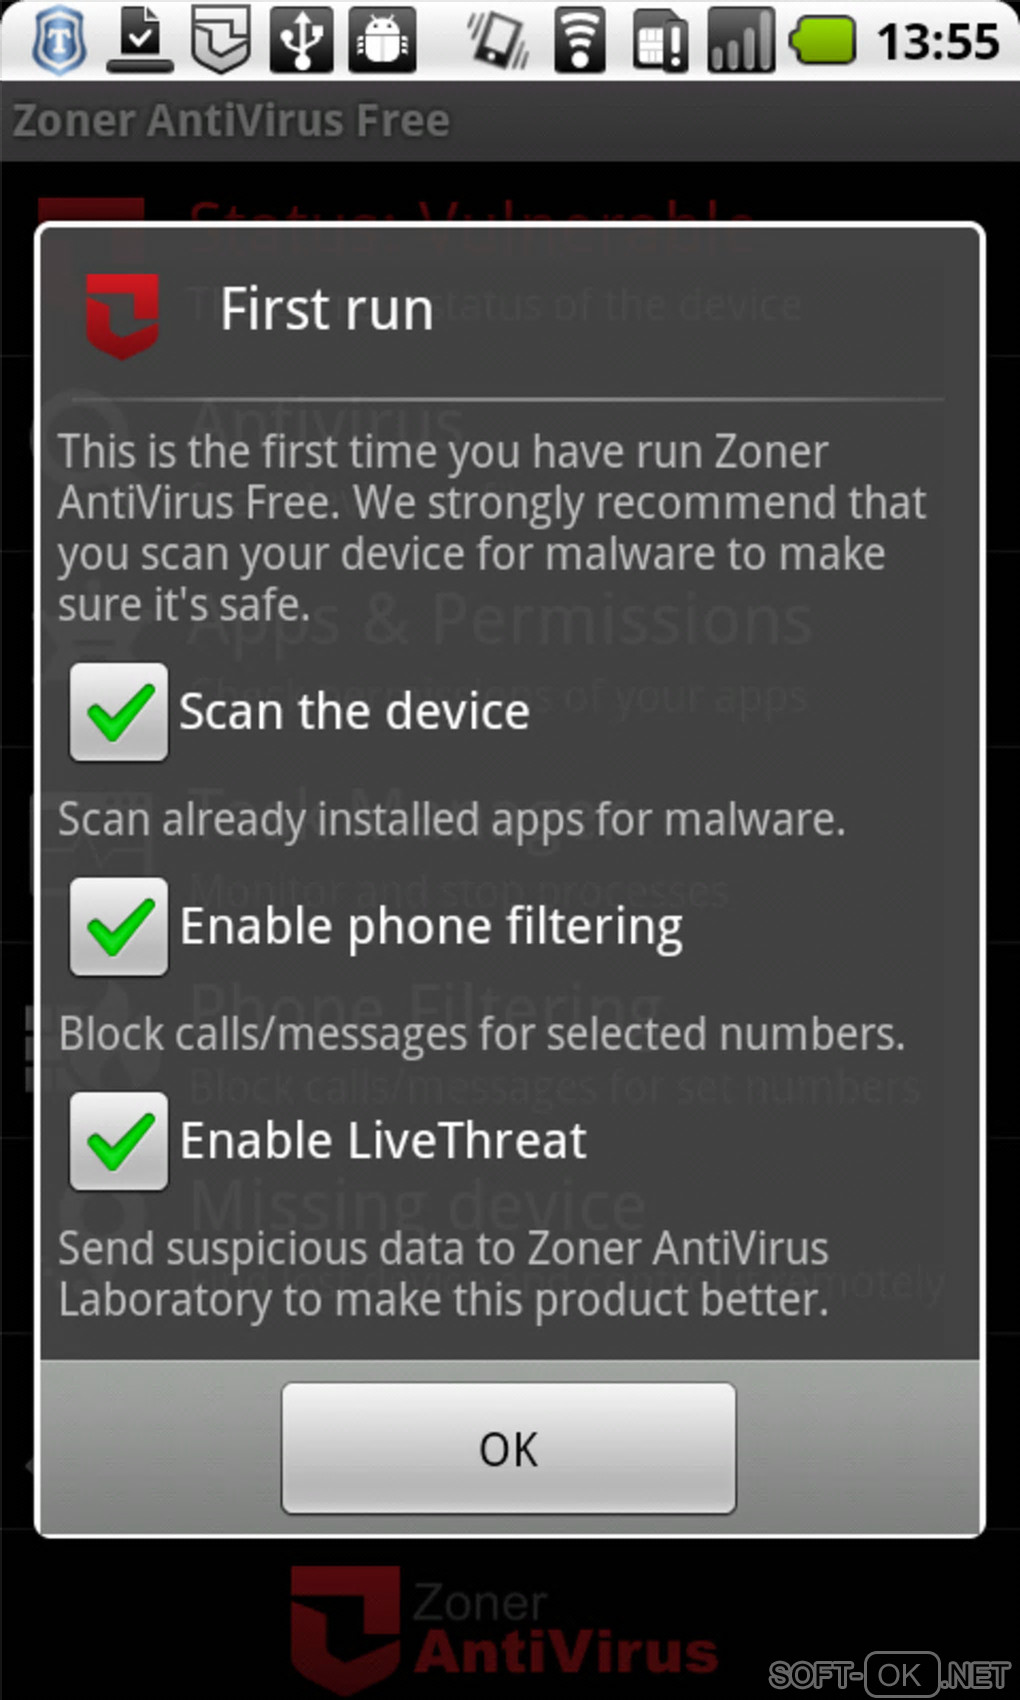Uncheck the Scan the device checkbox

(119, 712)
